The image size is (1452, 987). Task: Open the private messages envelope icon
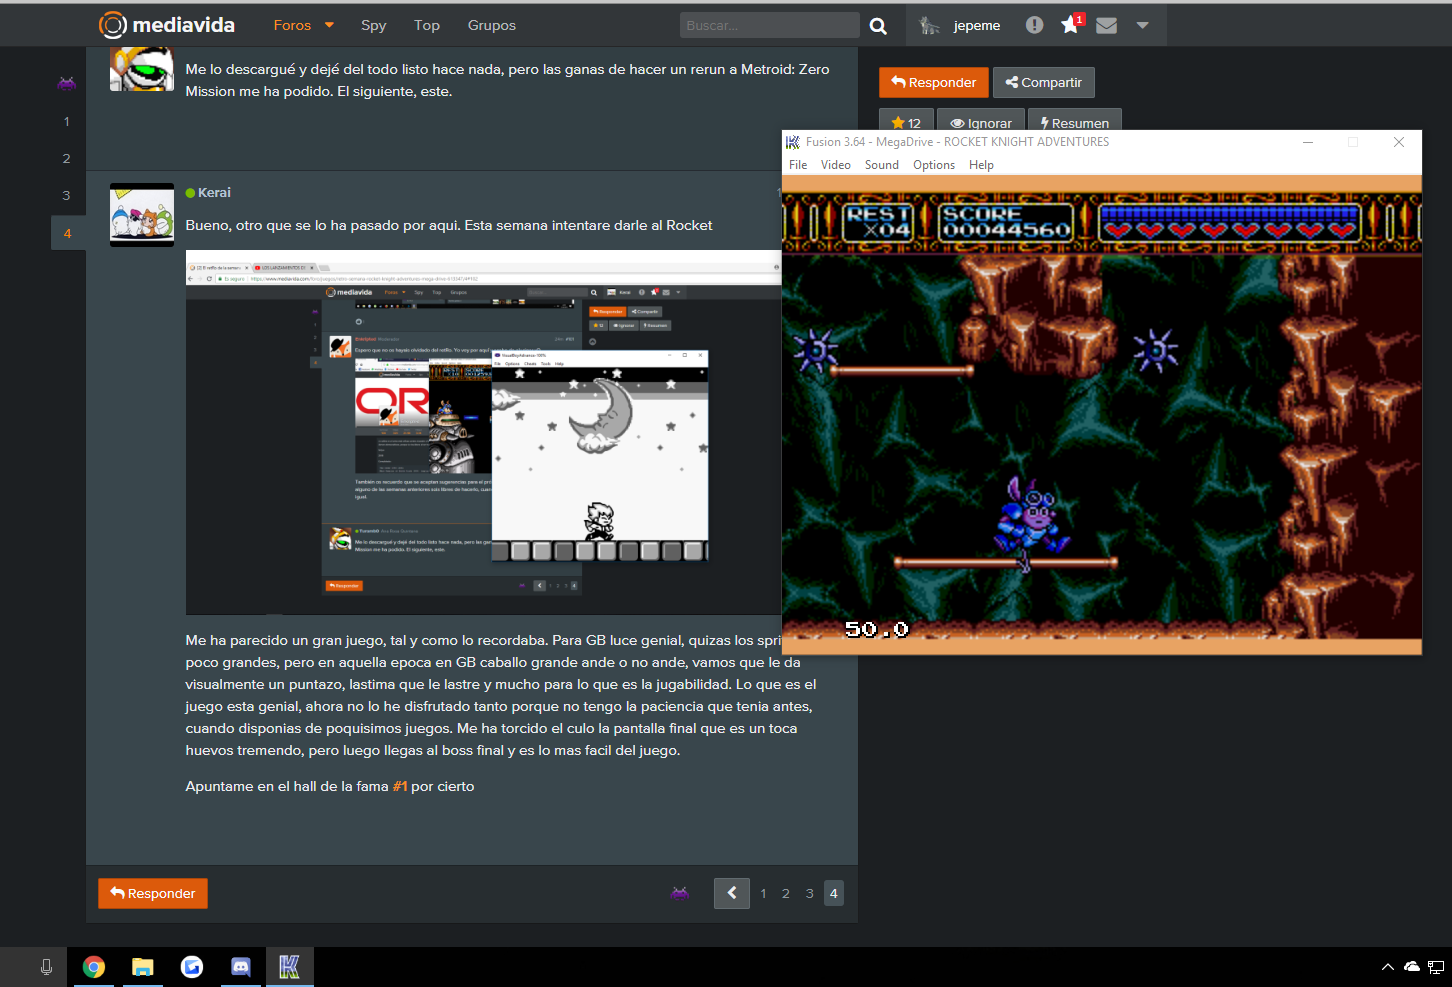[1106, 25]
